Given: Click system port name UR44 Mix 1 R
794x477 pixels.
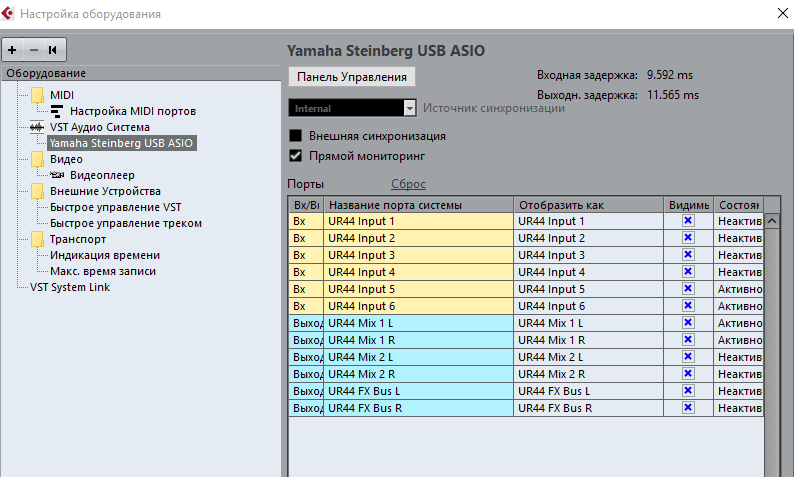Looking at the screenshot, I should click(x=418, y=340).
